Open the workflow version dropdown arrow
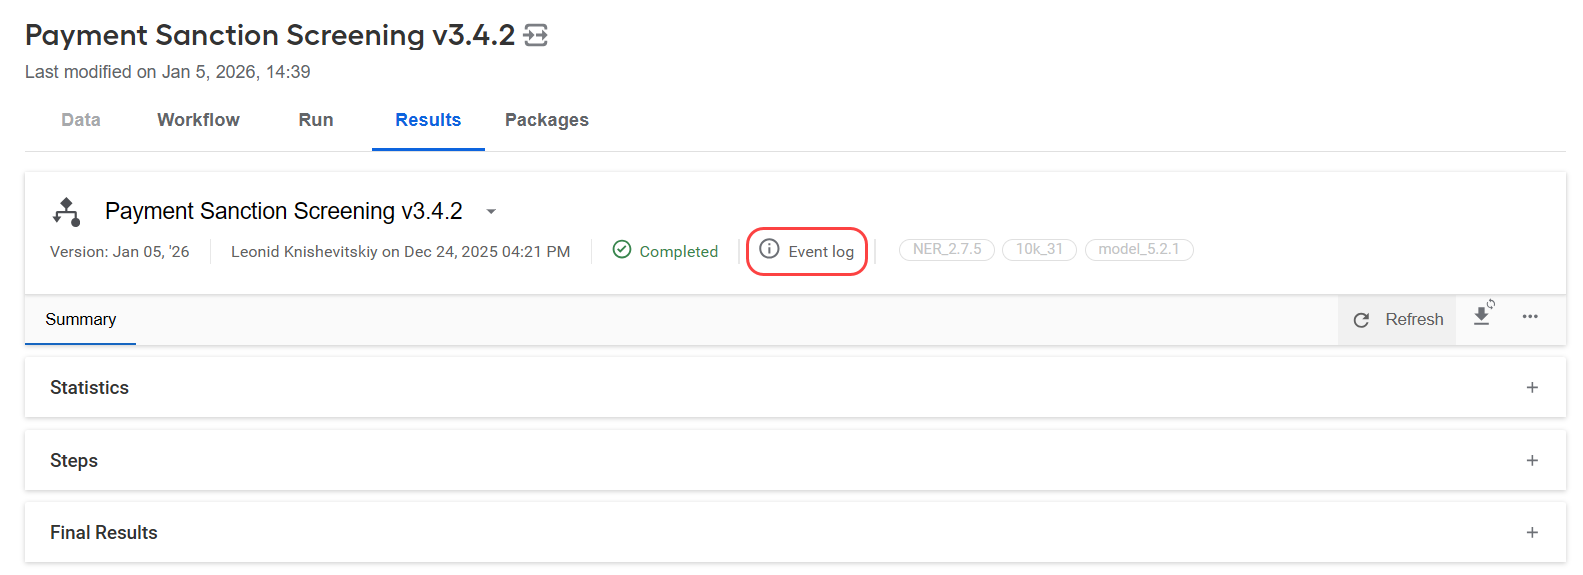Screen dimensions: 1583x575 (x=491, y=212)
